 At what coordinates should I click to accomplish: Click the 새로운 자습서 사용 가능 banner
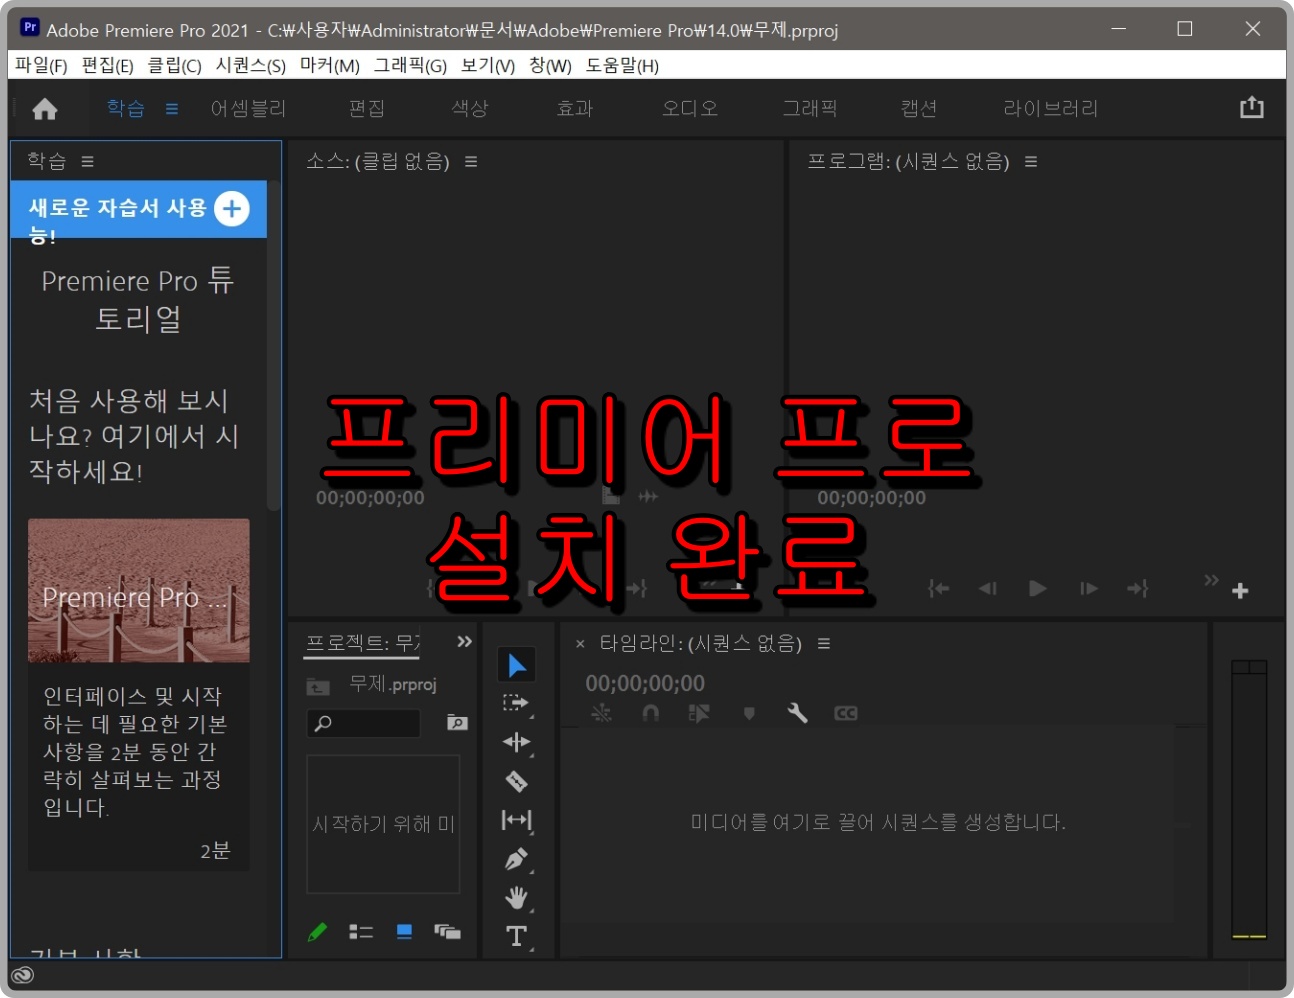point(138,210)
